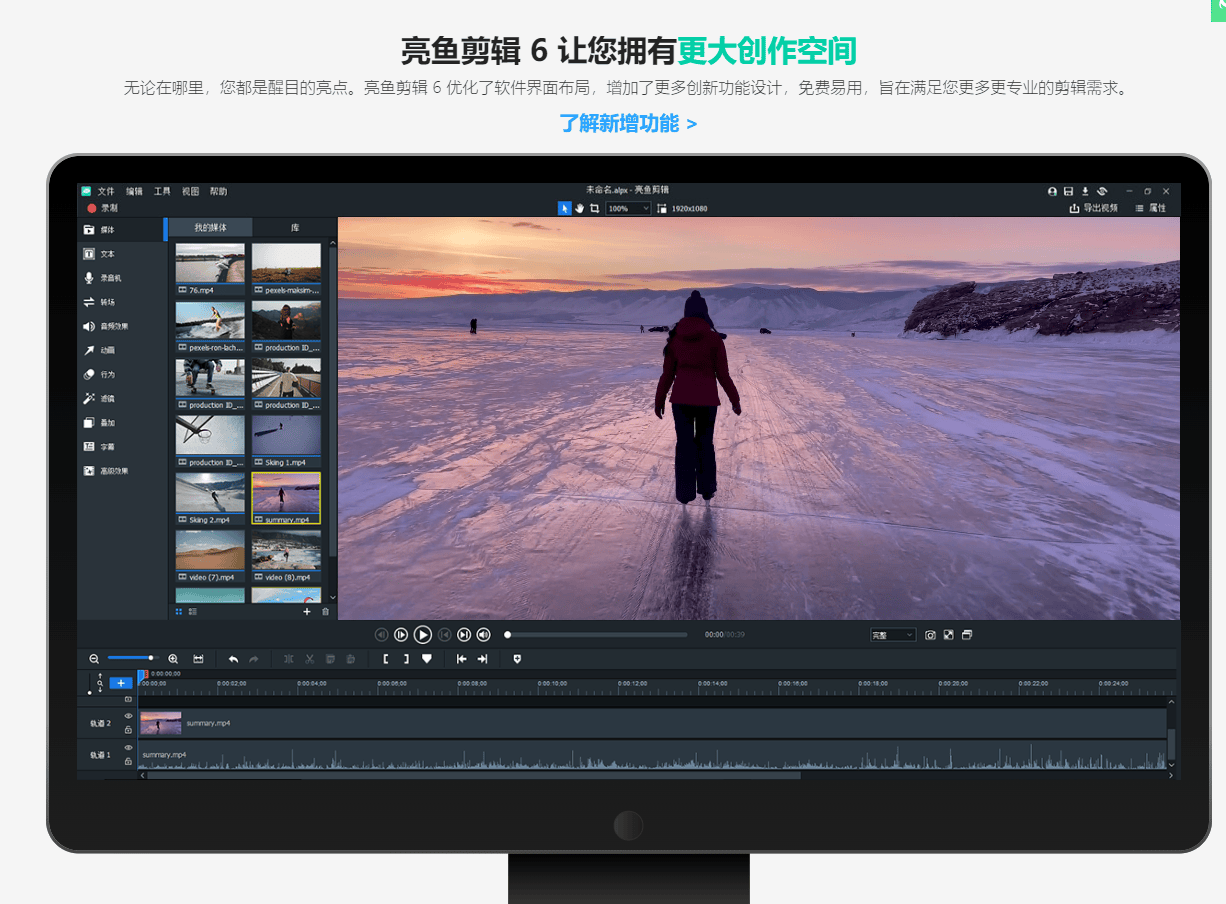This screenshot has height=904, width=1226.
Task: Expand the 完整 preview quality dropdown
Action: pyautogui.click(x=892, y=635)
